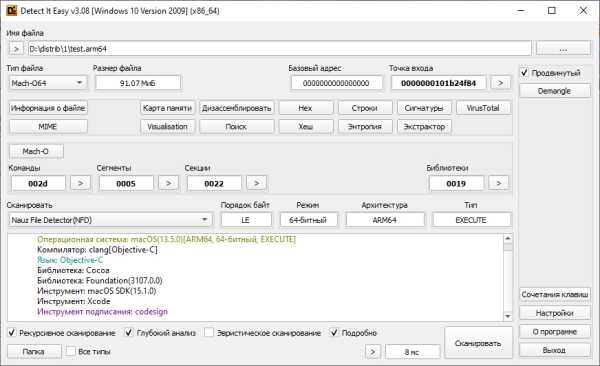Toggle Рекурсивное сканирование checkbox
This screenshot has width=600, height=366.
point(12,333)
